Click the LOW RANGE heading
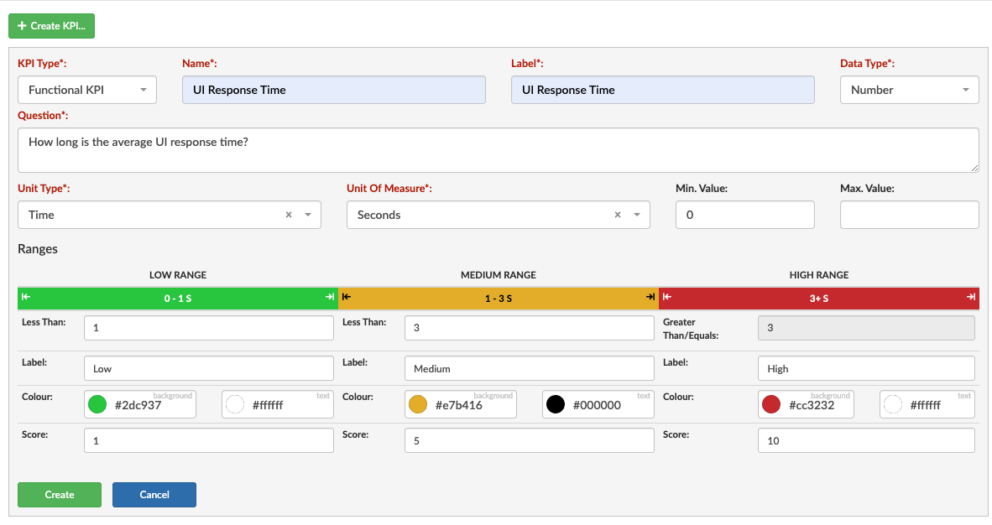Screen dimensions: 992x525 178,275
